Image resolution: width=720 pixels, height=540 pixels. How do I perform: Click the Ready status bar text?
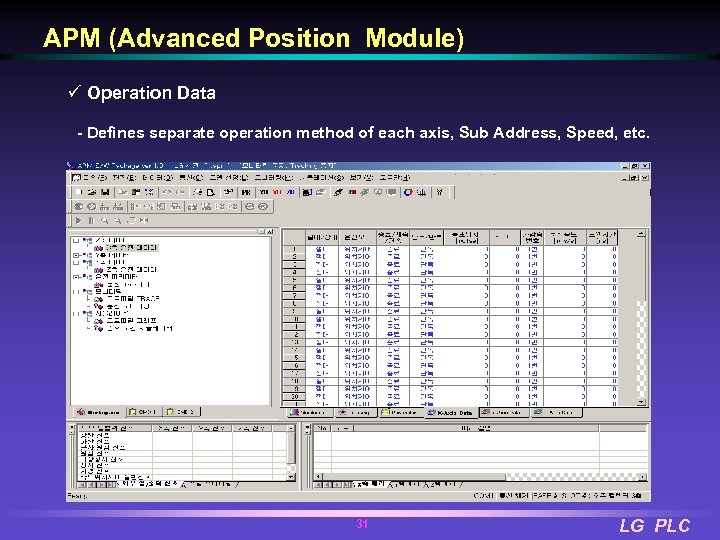coord(77,496)
